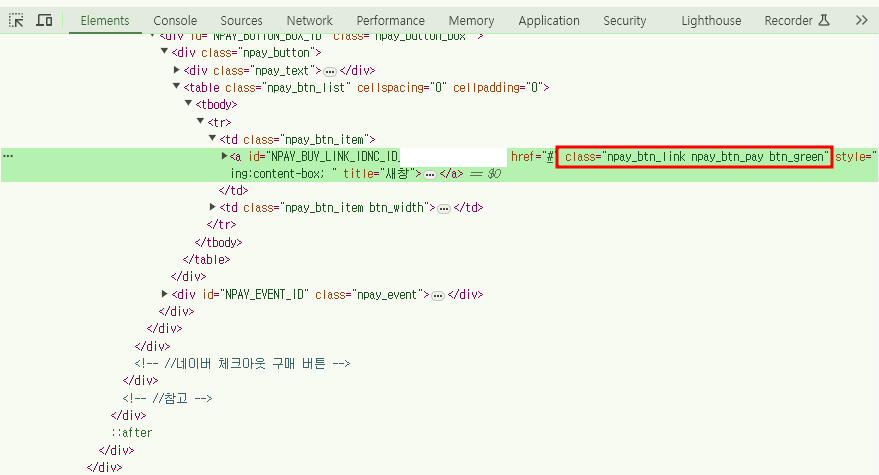Click the == $0 selected node marker

pyautogui.click(x=485, y=174)
